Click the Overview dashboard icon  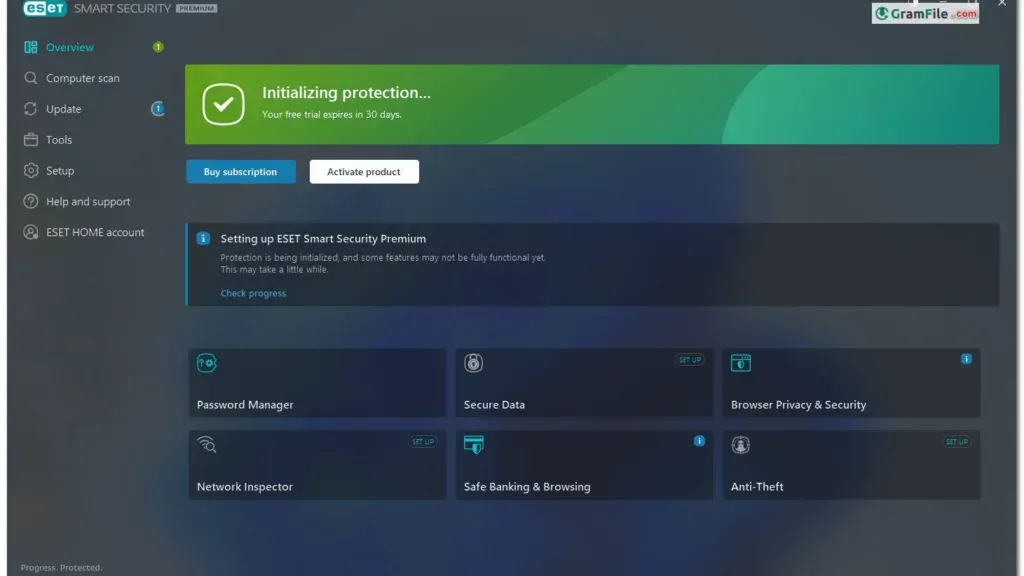(31, 47)
